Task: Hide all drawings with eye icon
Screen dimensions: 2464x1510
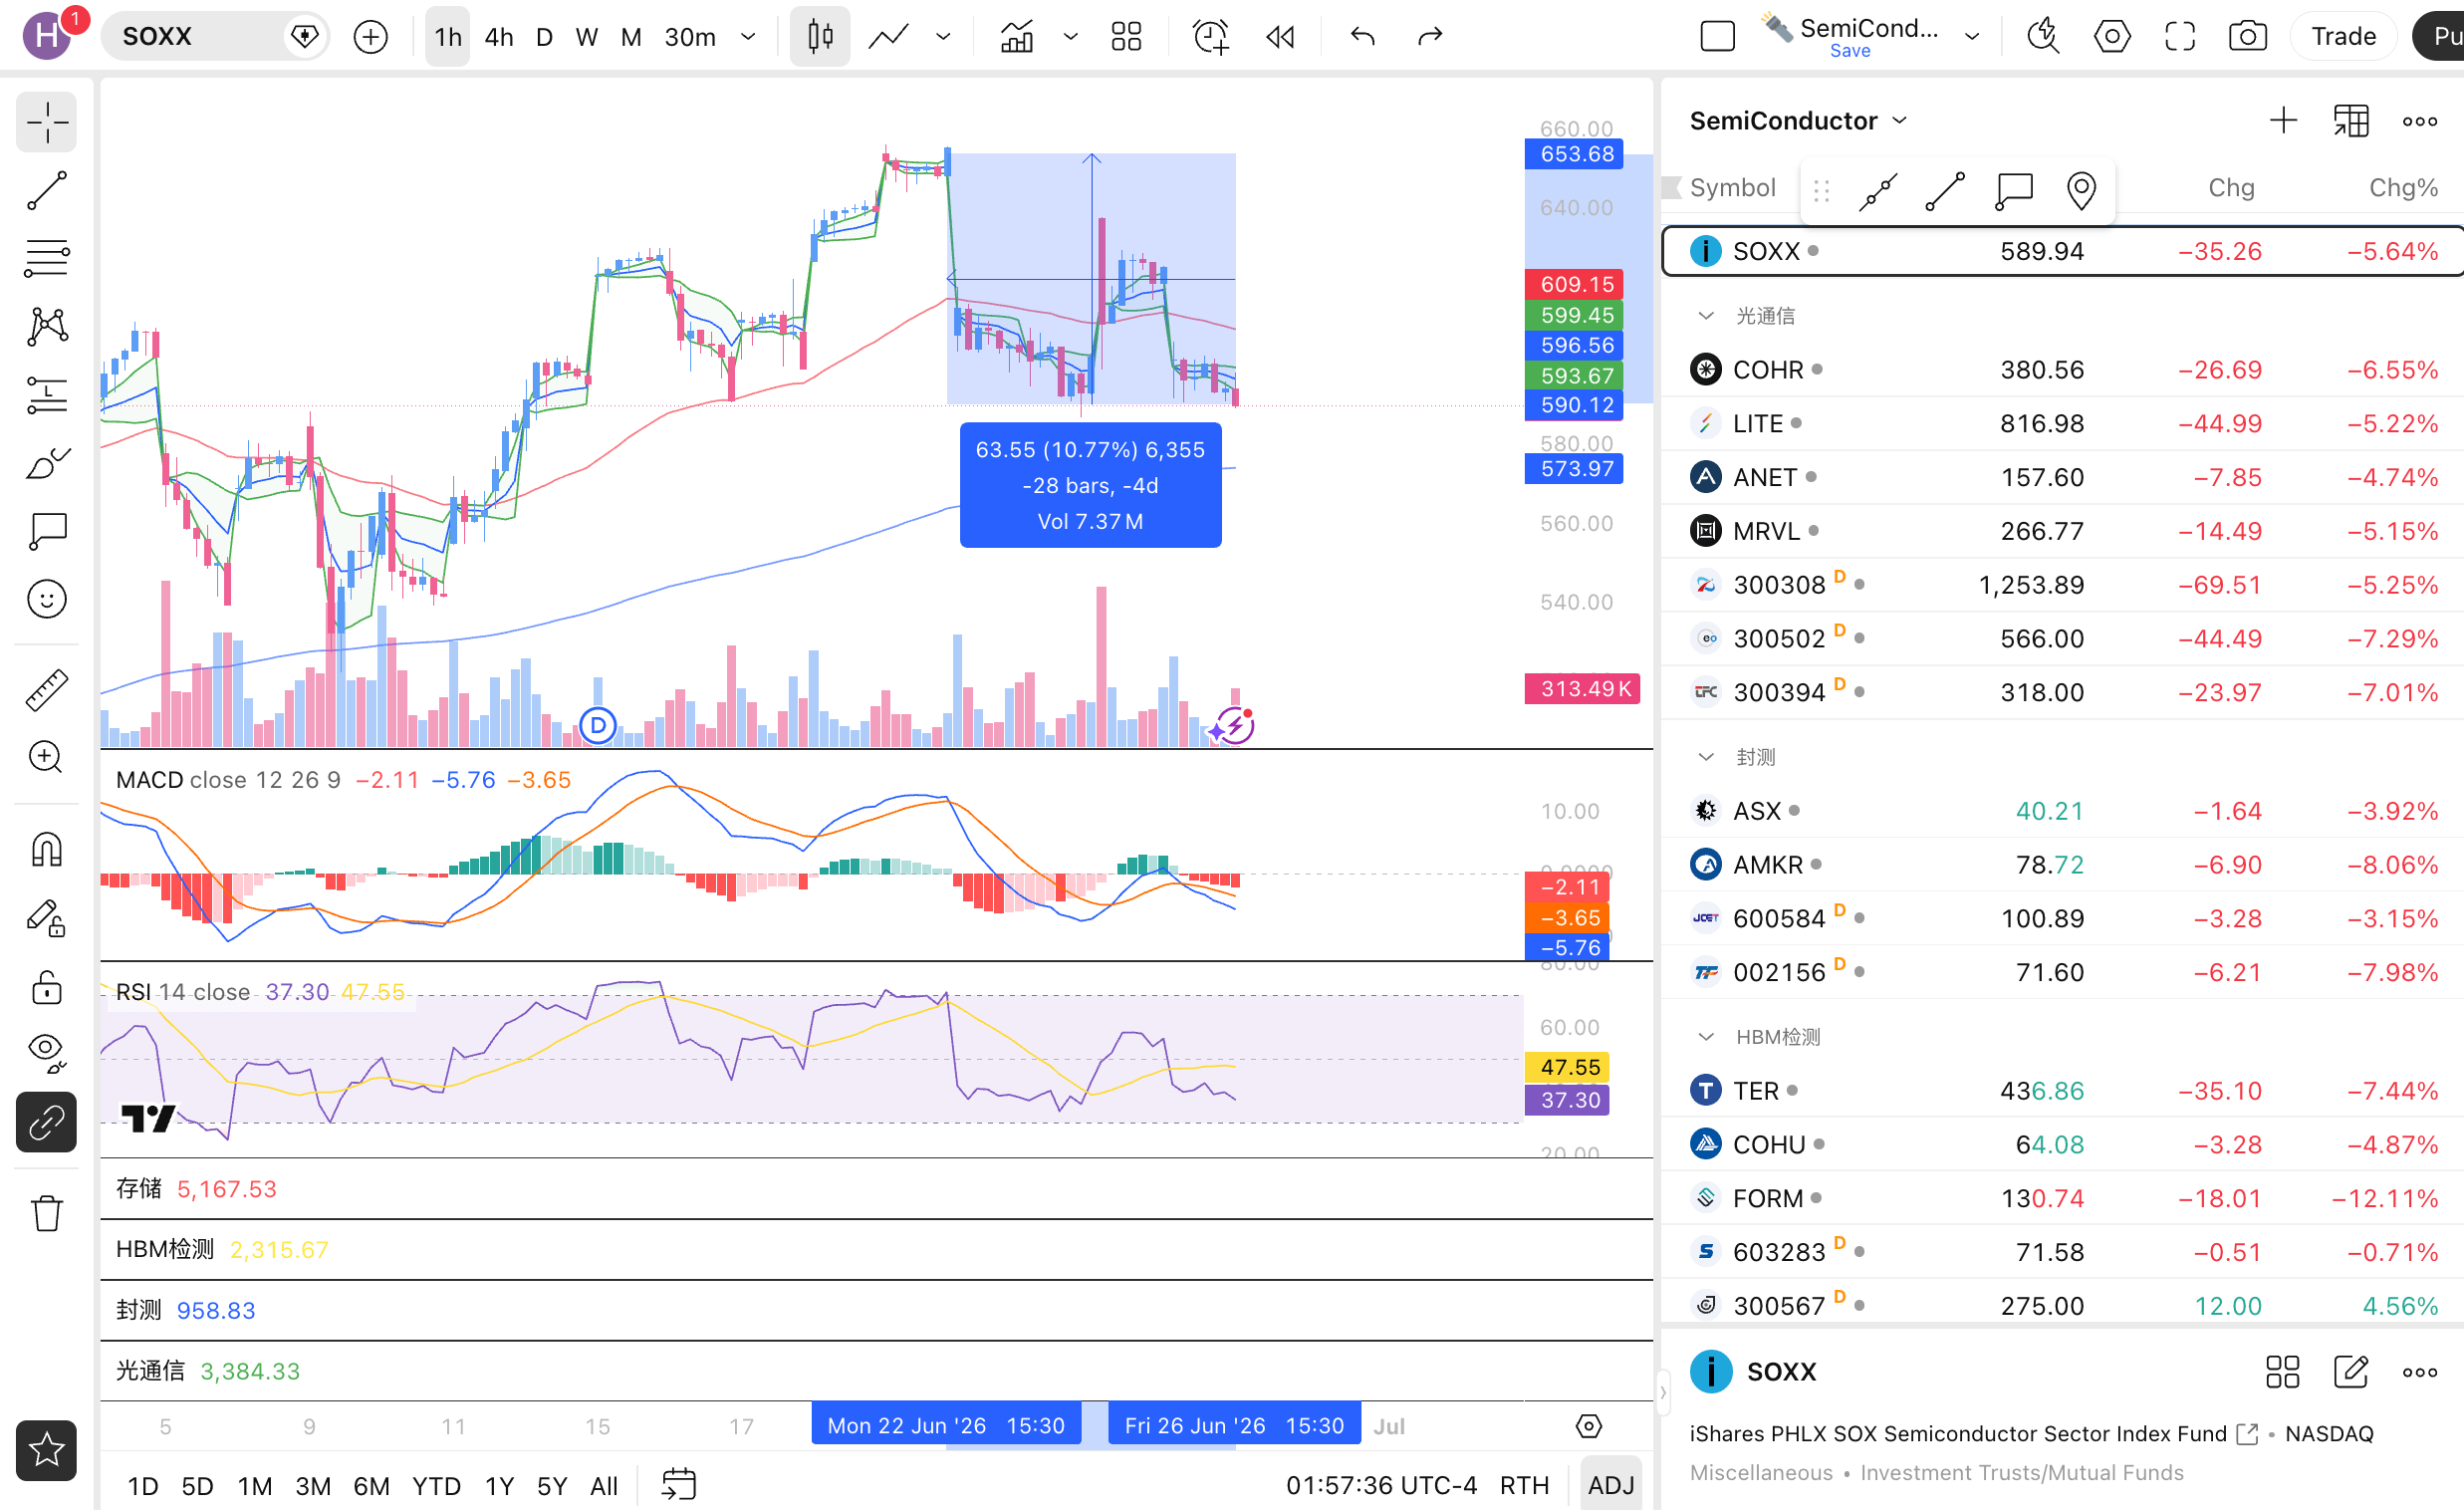Action: click(x=46, y=1053)
